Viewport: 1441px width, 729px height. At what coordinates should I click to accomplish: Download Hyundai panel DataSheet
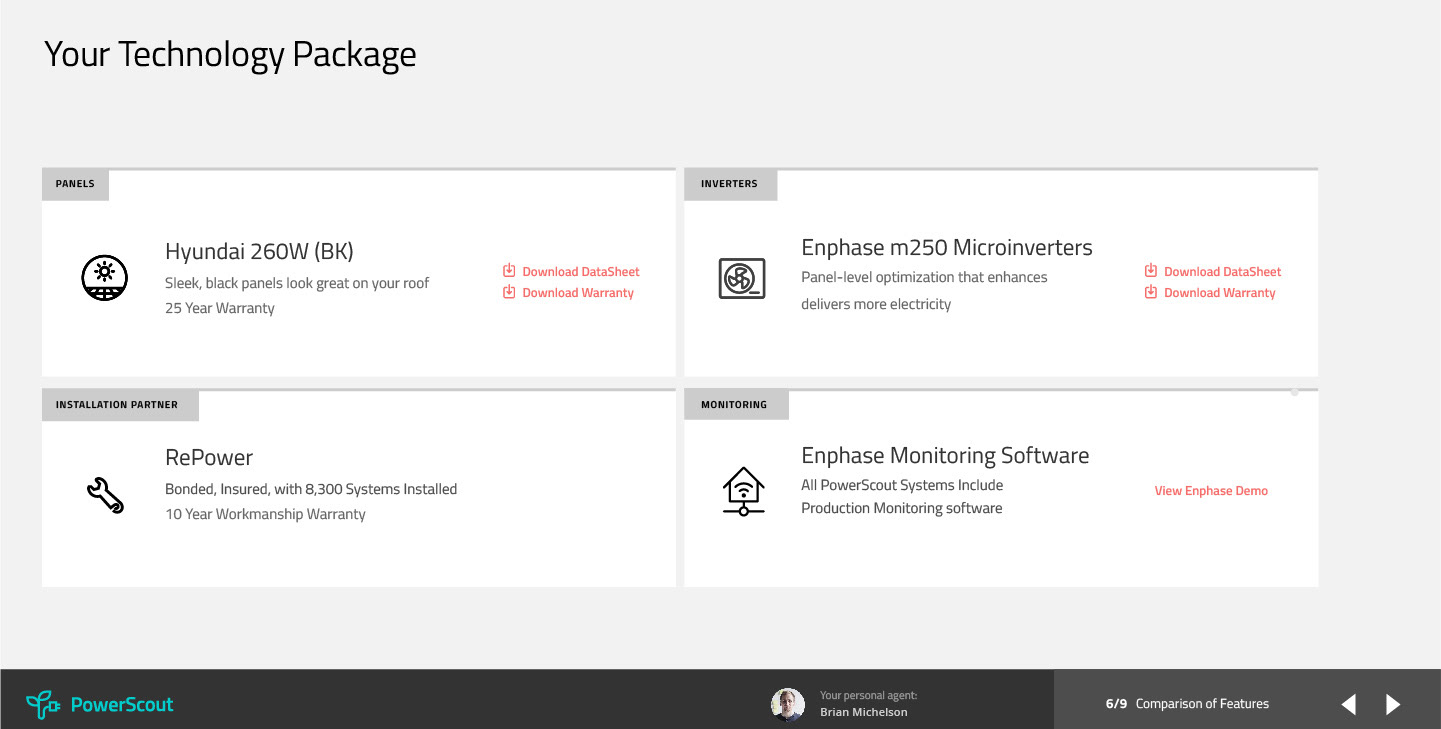coord(580,271)
